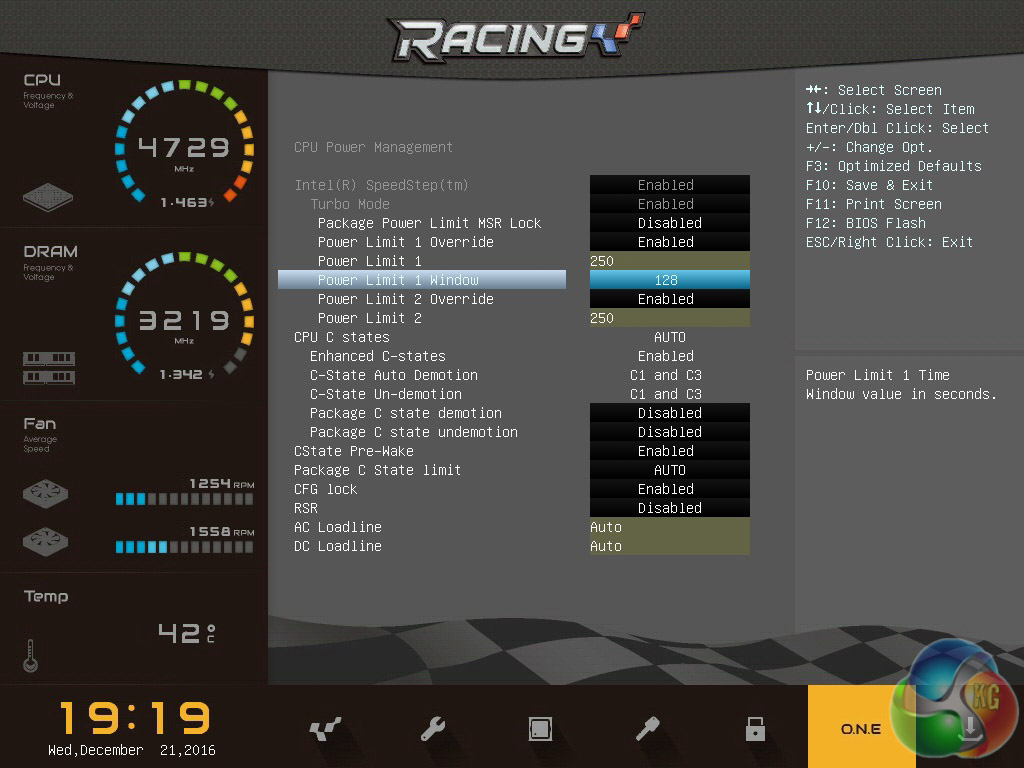Click the F10: Save & Exit hint

point(869,185)
